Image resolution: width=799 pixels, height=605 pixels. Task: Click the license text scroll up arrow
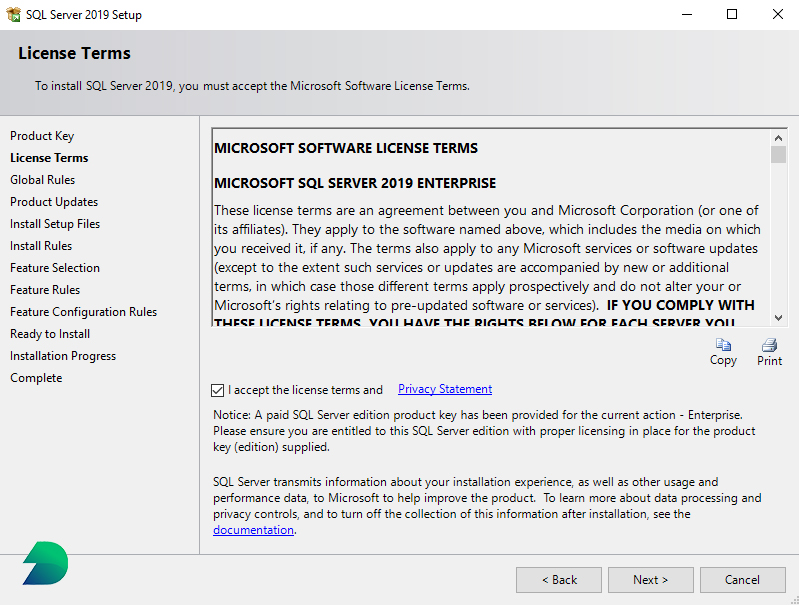coord(778,138)
